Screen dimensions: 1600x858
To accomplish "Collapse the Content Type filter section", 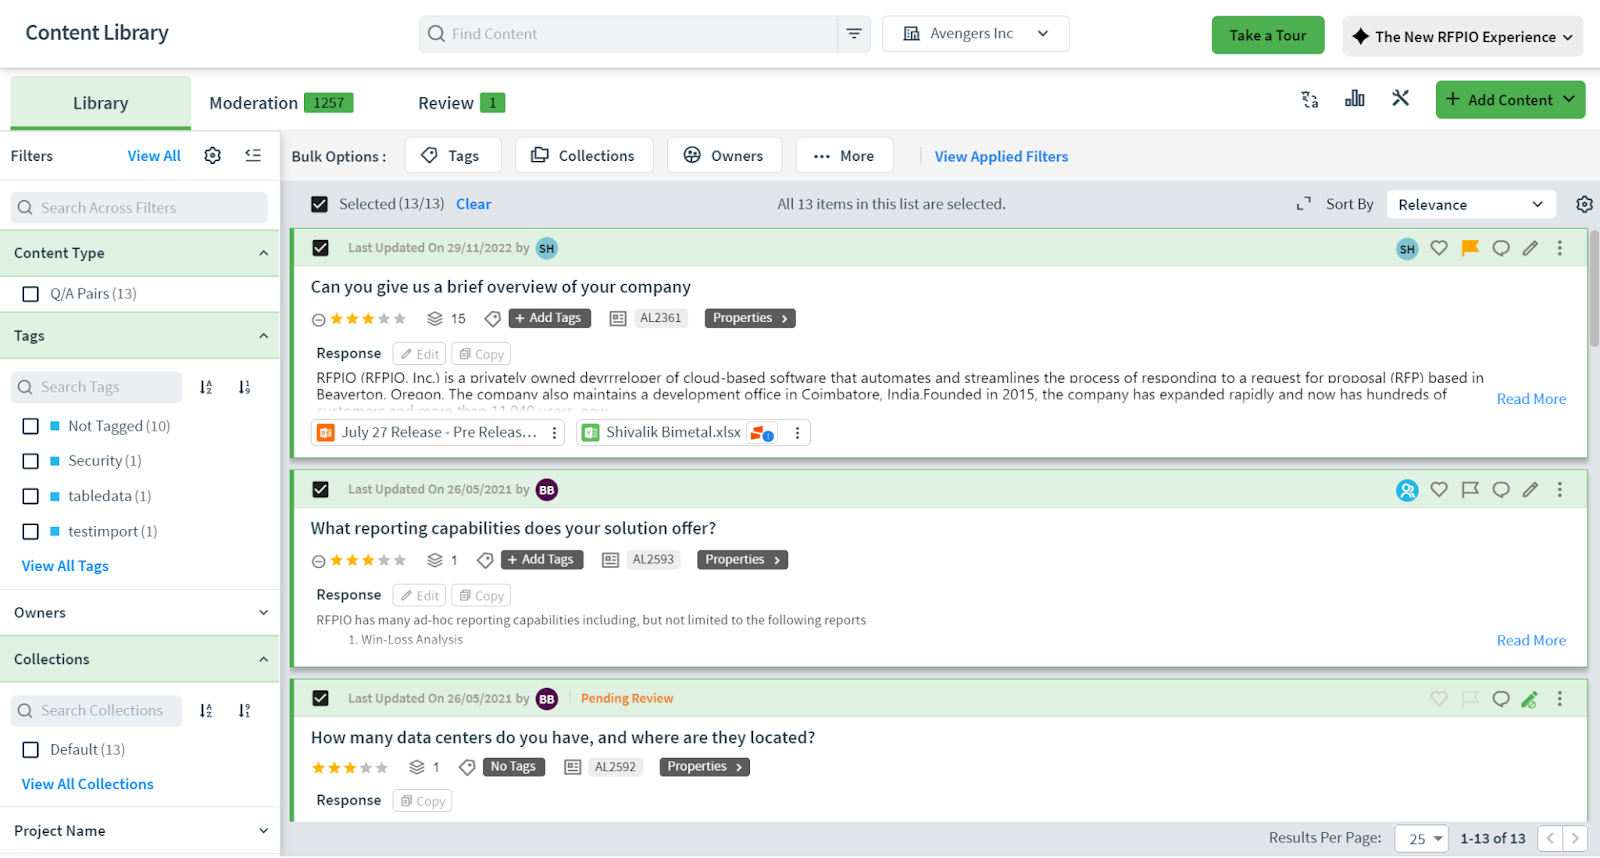I will 263,253.
